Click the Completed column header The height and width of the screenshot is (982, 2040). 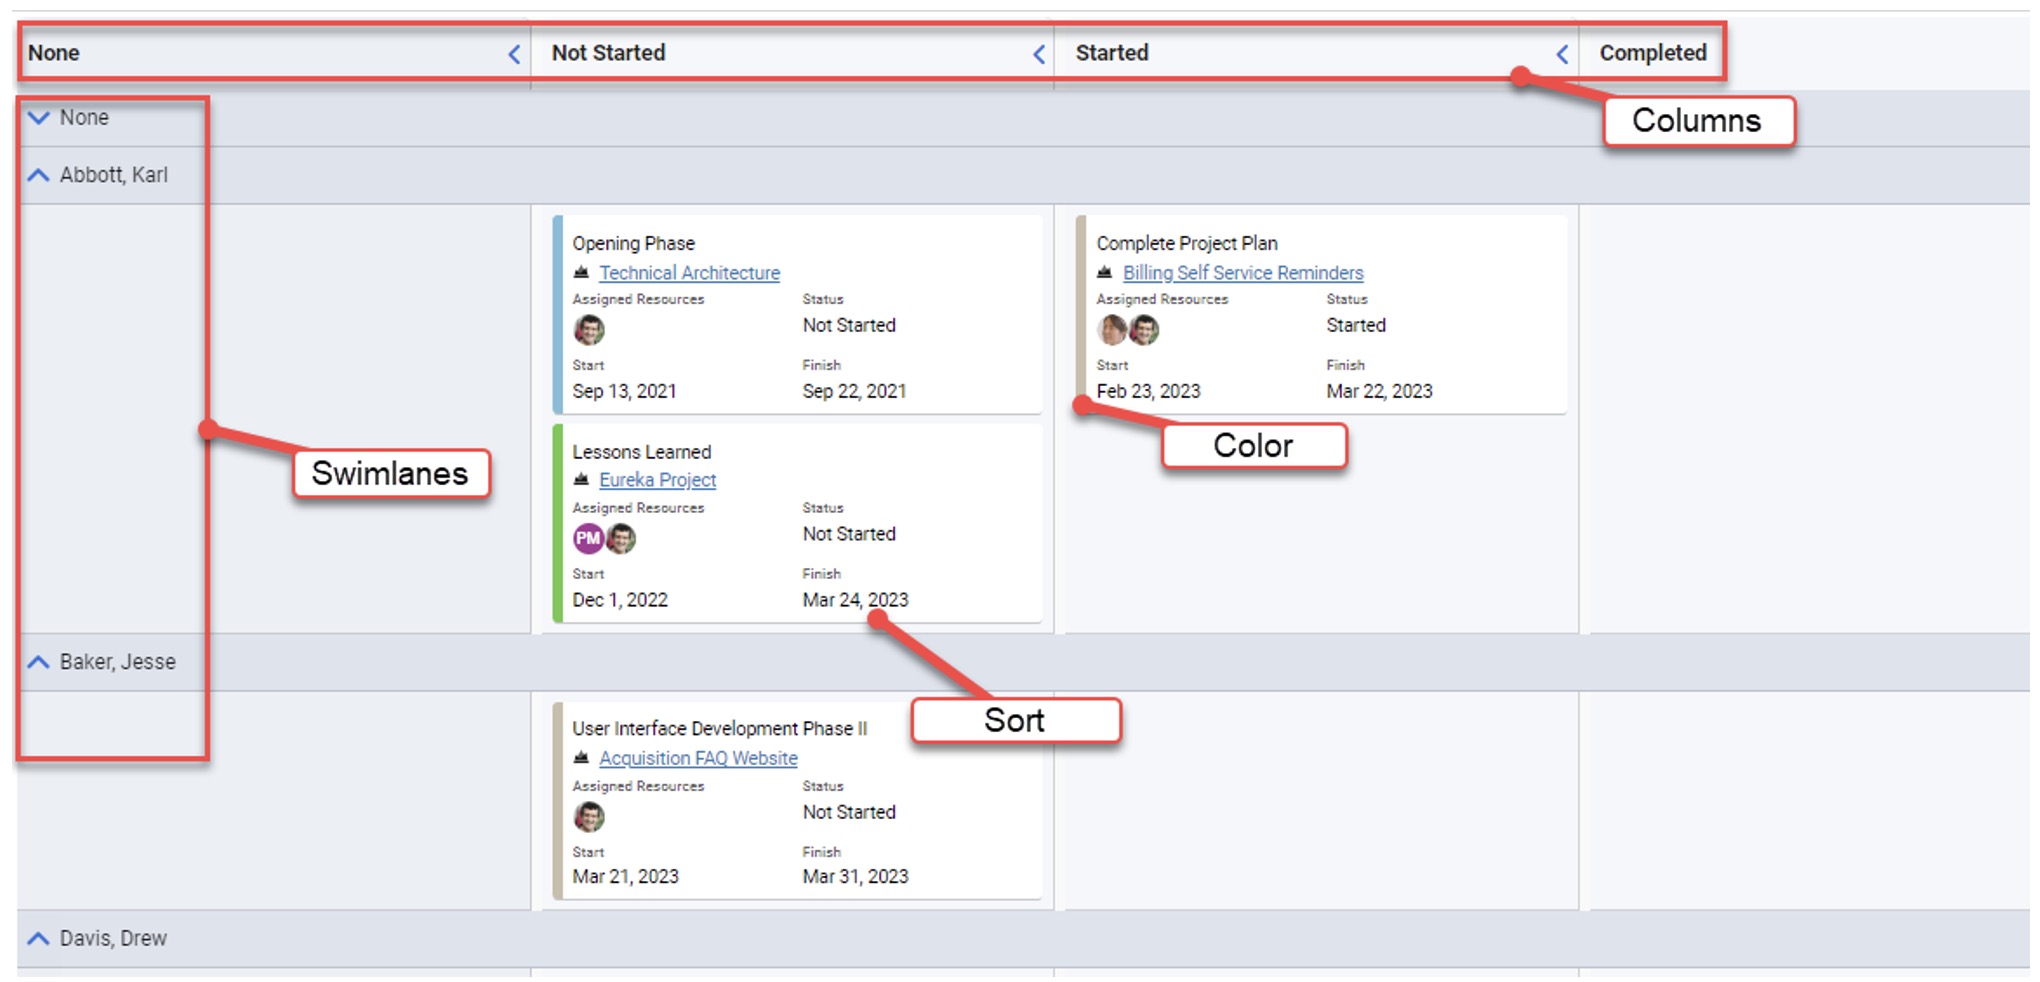tap(1653, 53)
